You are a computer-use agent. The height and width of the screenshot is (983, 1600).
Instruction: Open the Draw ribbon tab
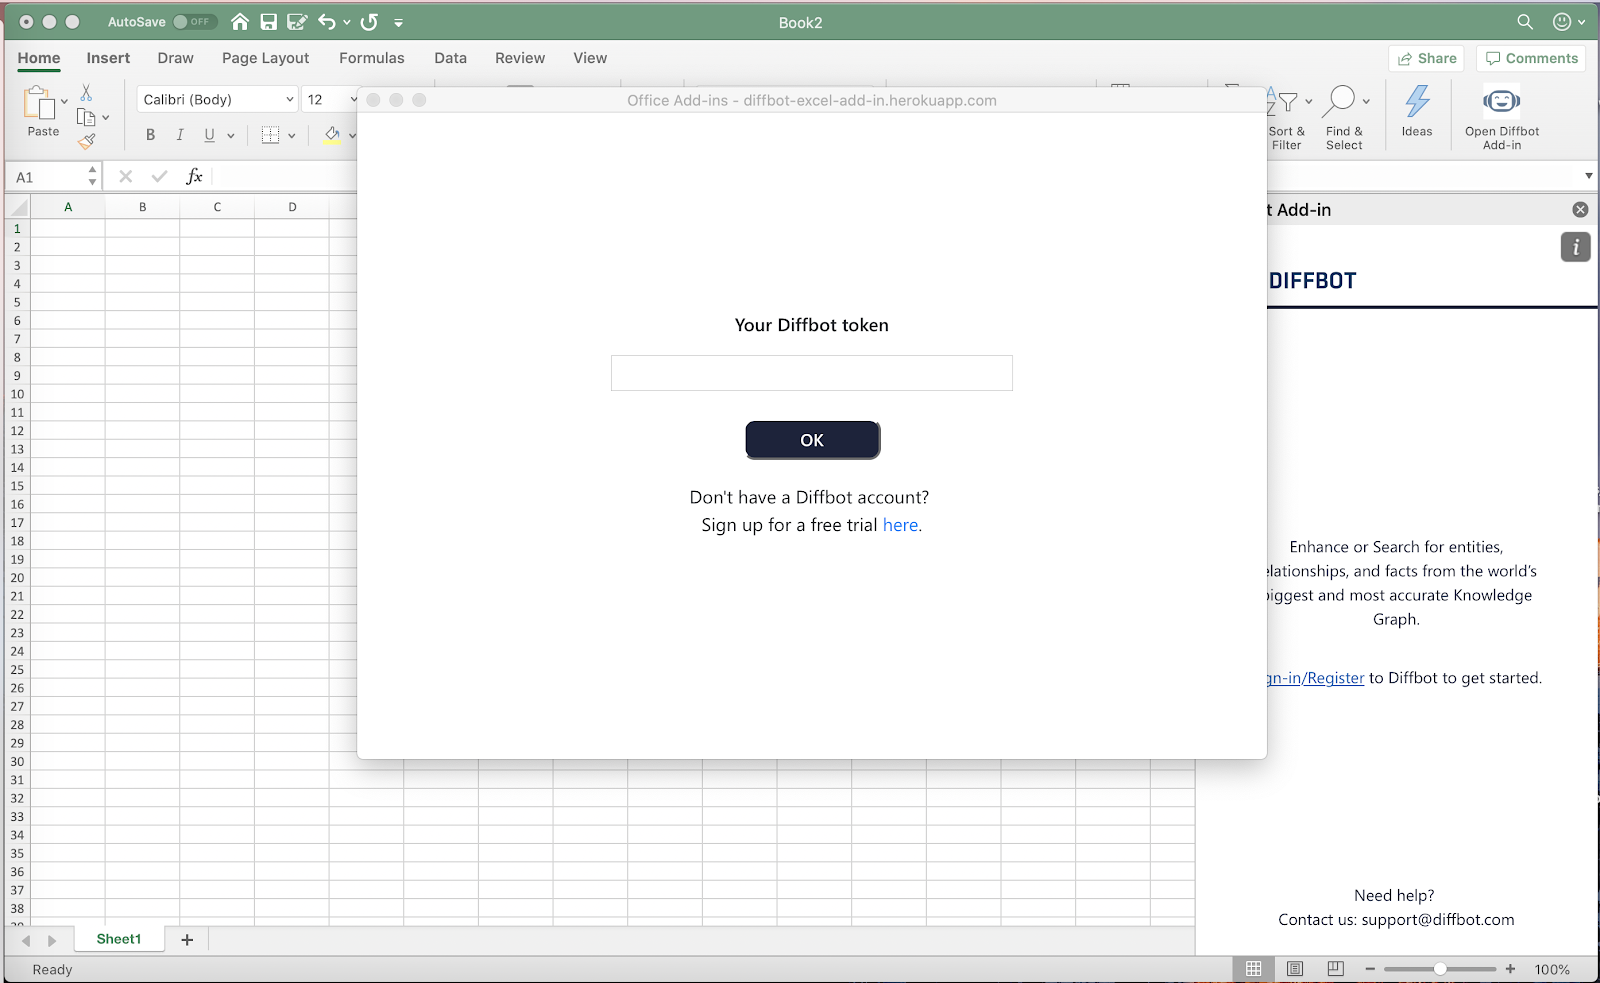click(175, 58)
